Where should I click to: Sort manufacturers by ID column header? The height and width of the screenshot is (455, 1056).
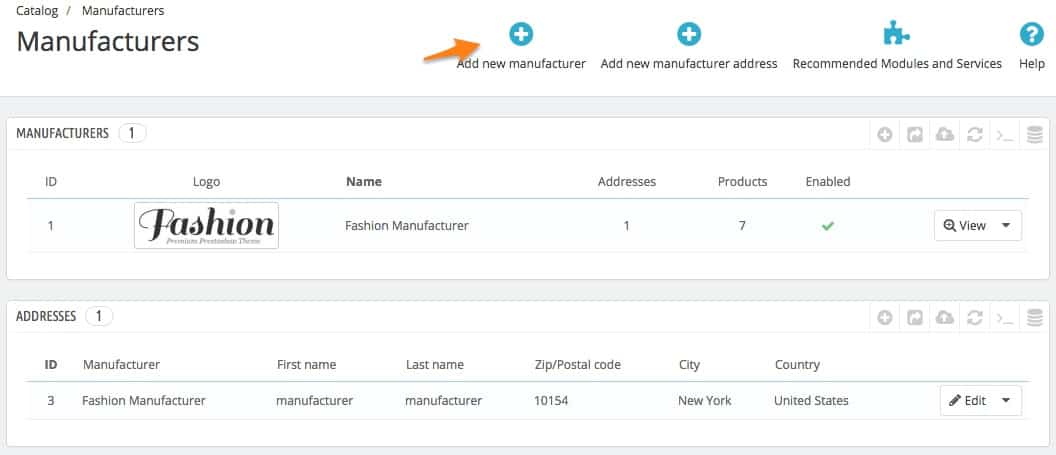pos(51,181)
